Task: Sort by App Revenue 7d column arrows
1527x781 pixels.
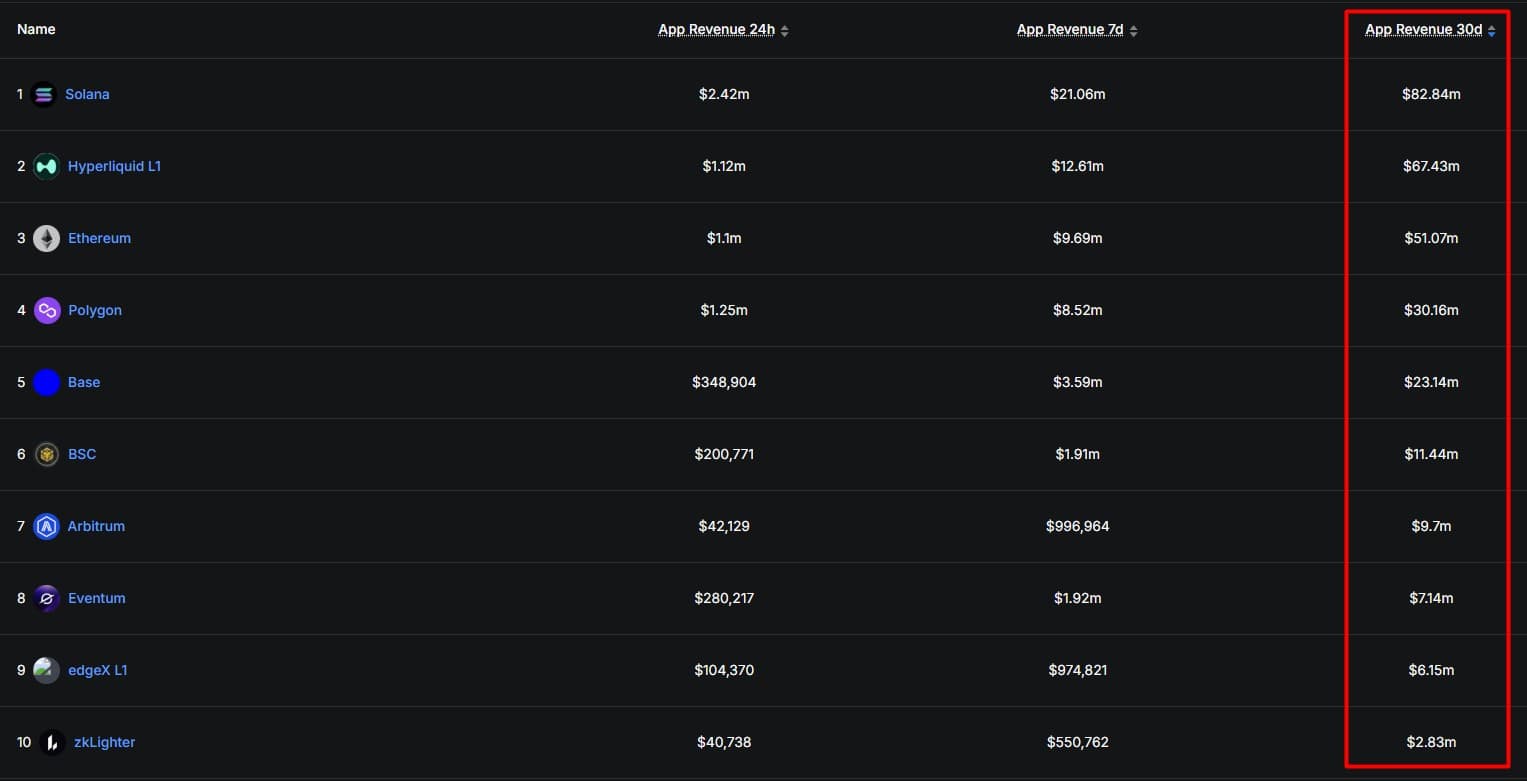Action: coord(1133,31)
